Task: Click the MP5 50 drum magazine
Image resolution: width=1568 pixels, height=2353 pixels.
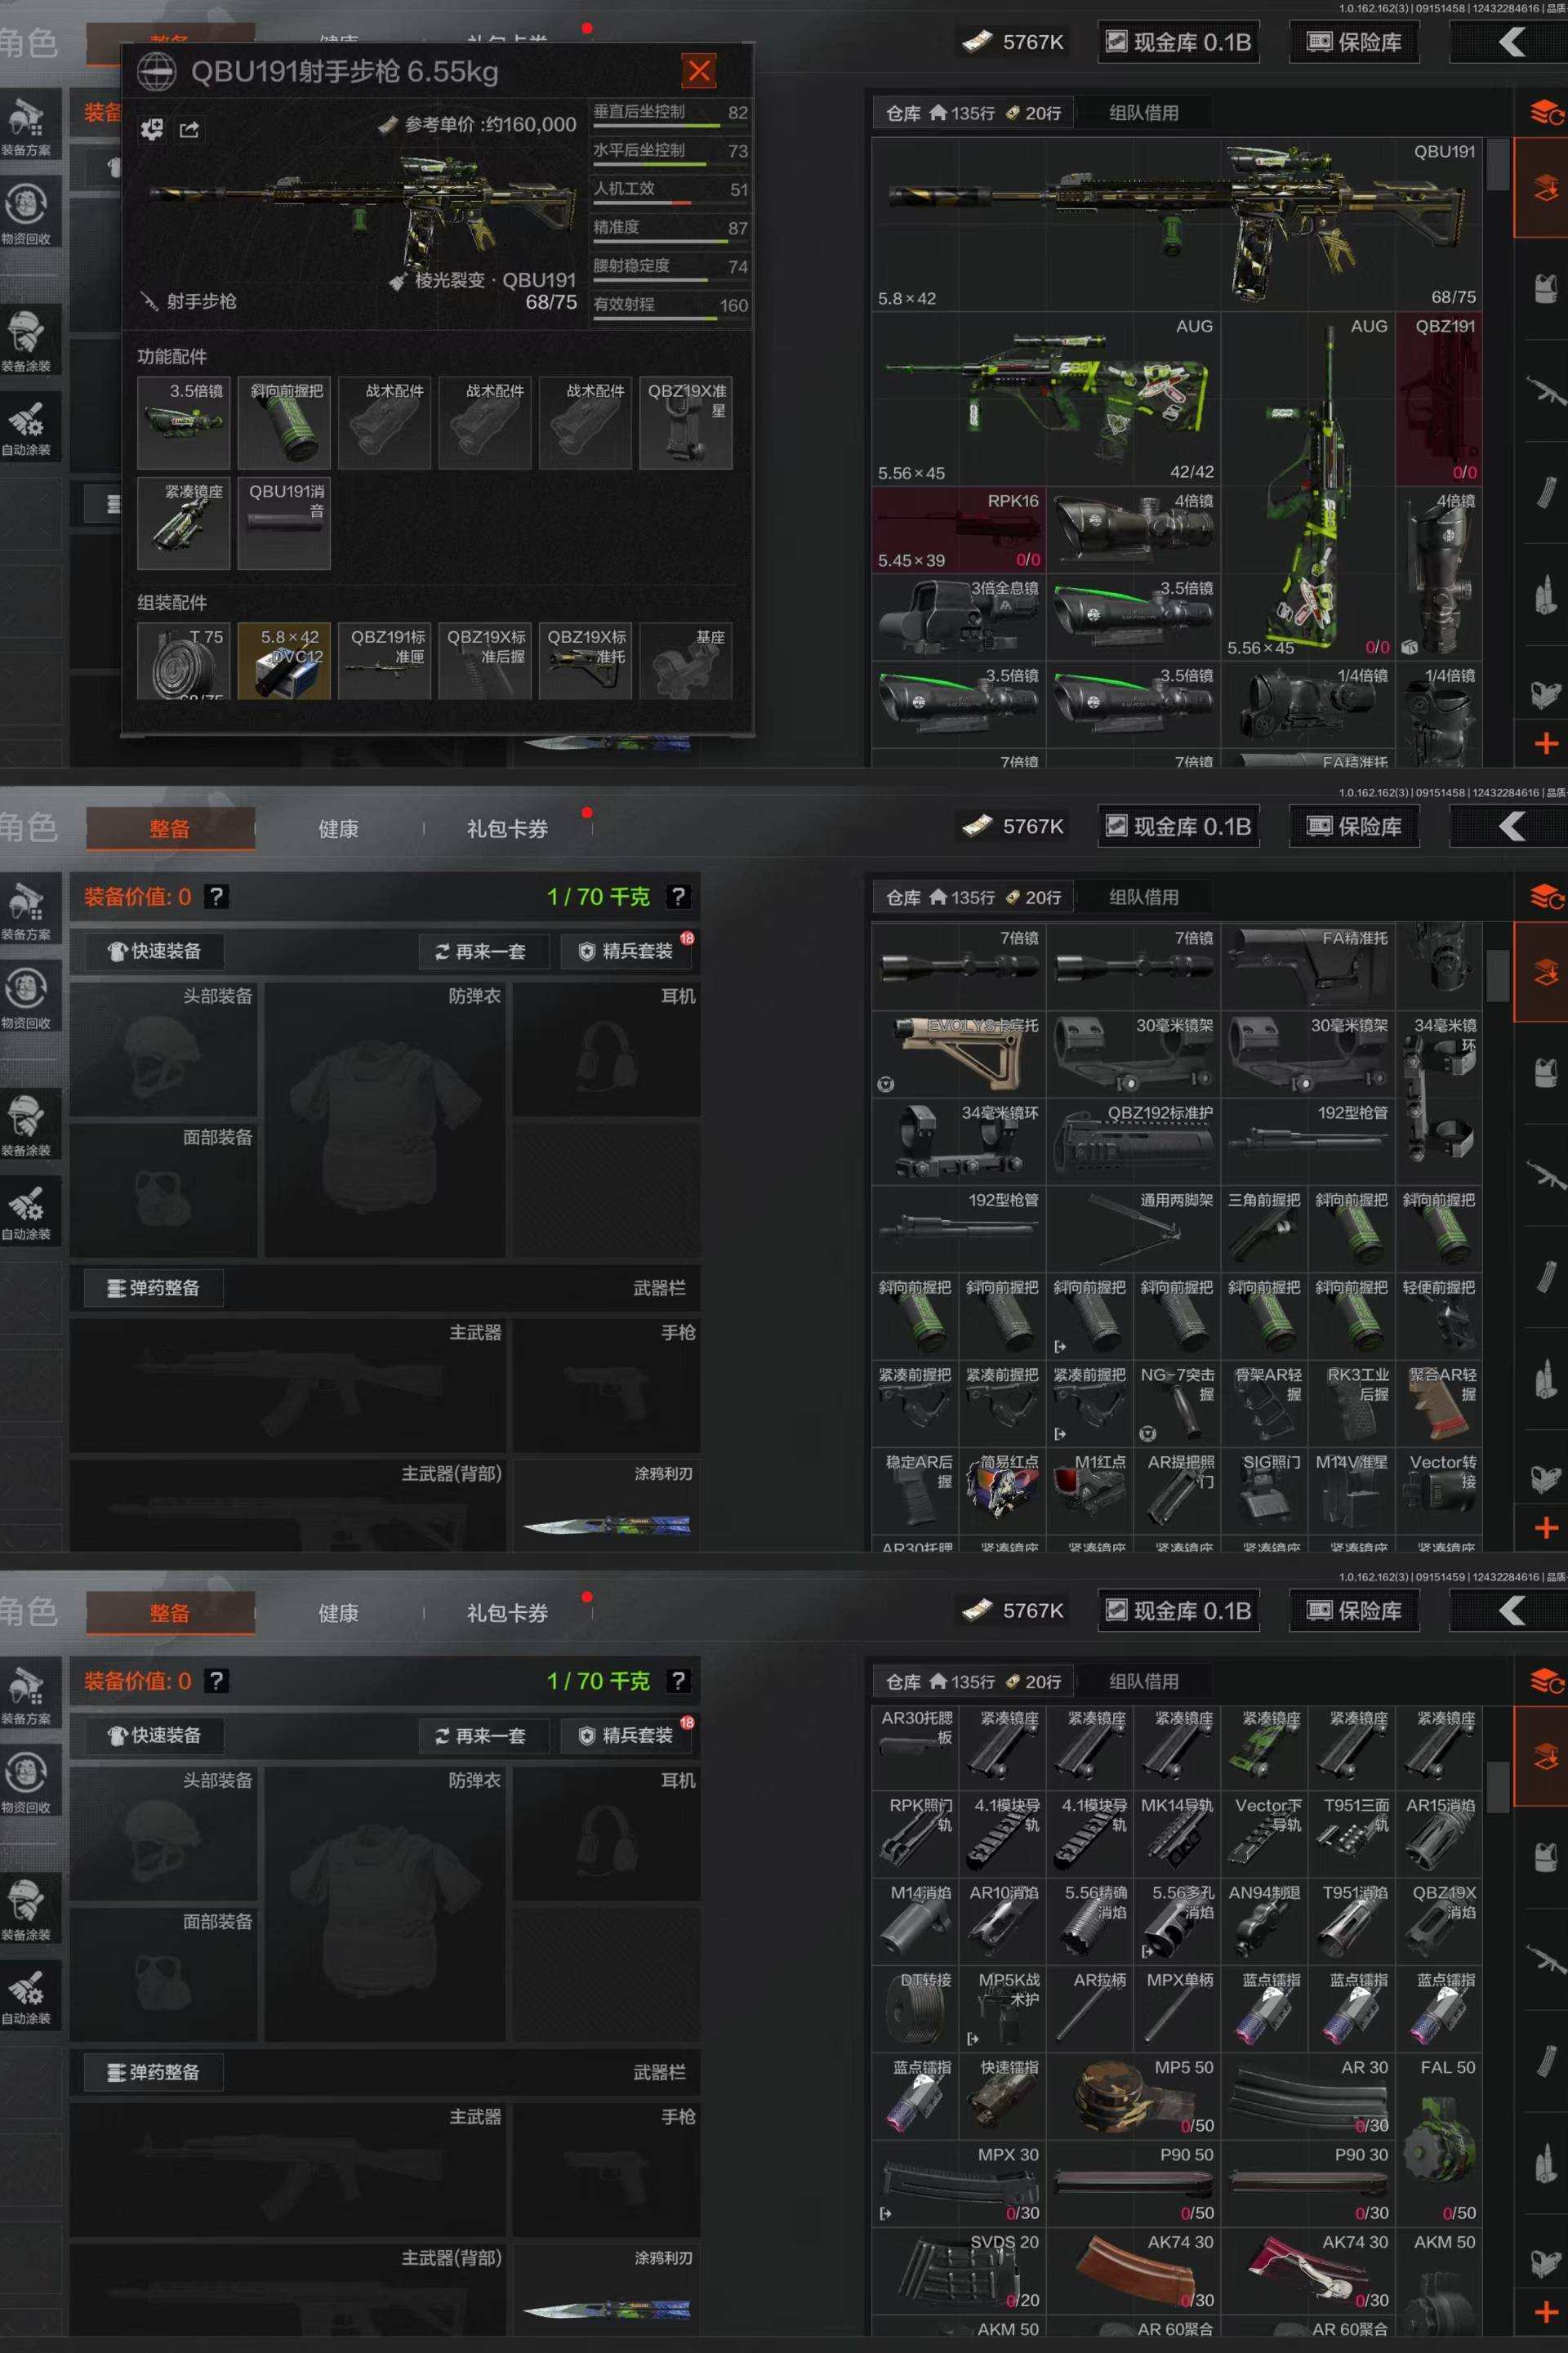Action: point(1133,2096)
